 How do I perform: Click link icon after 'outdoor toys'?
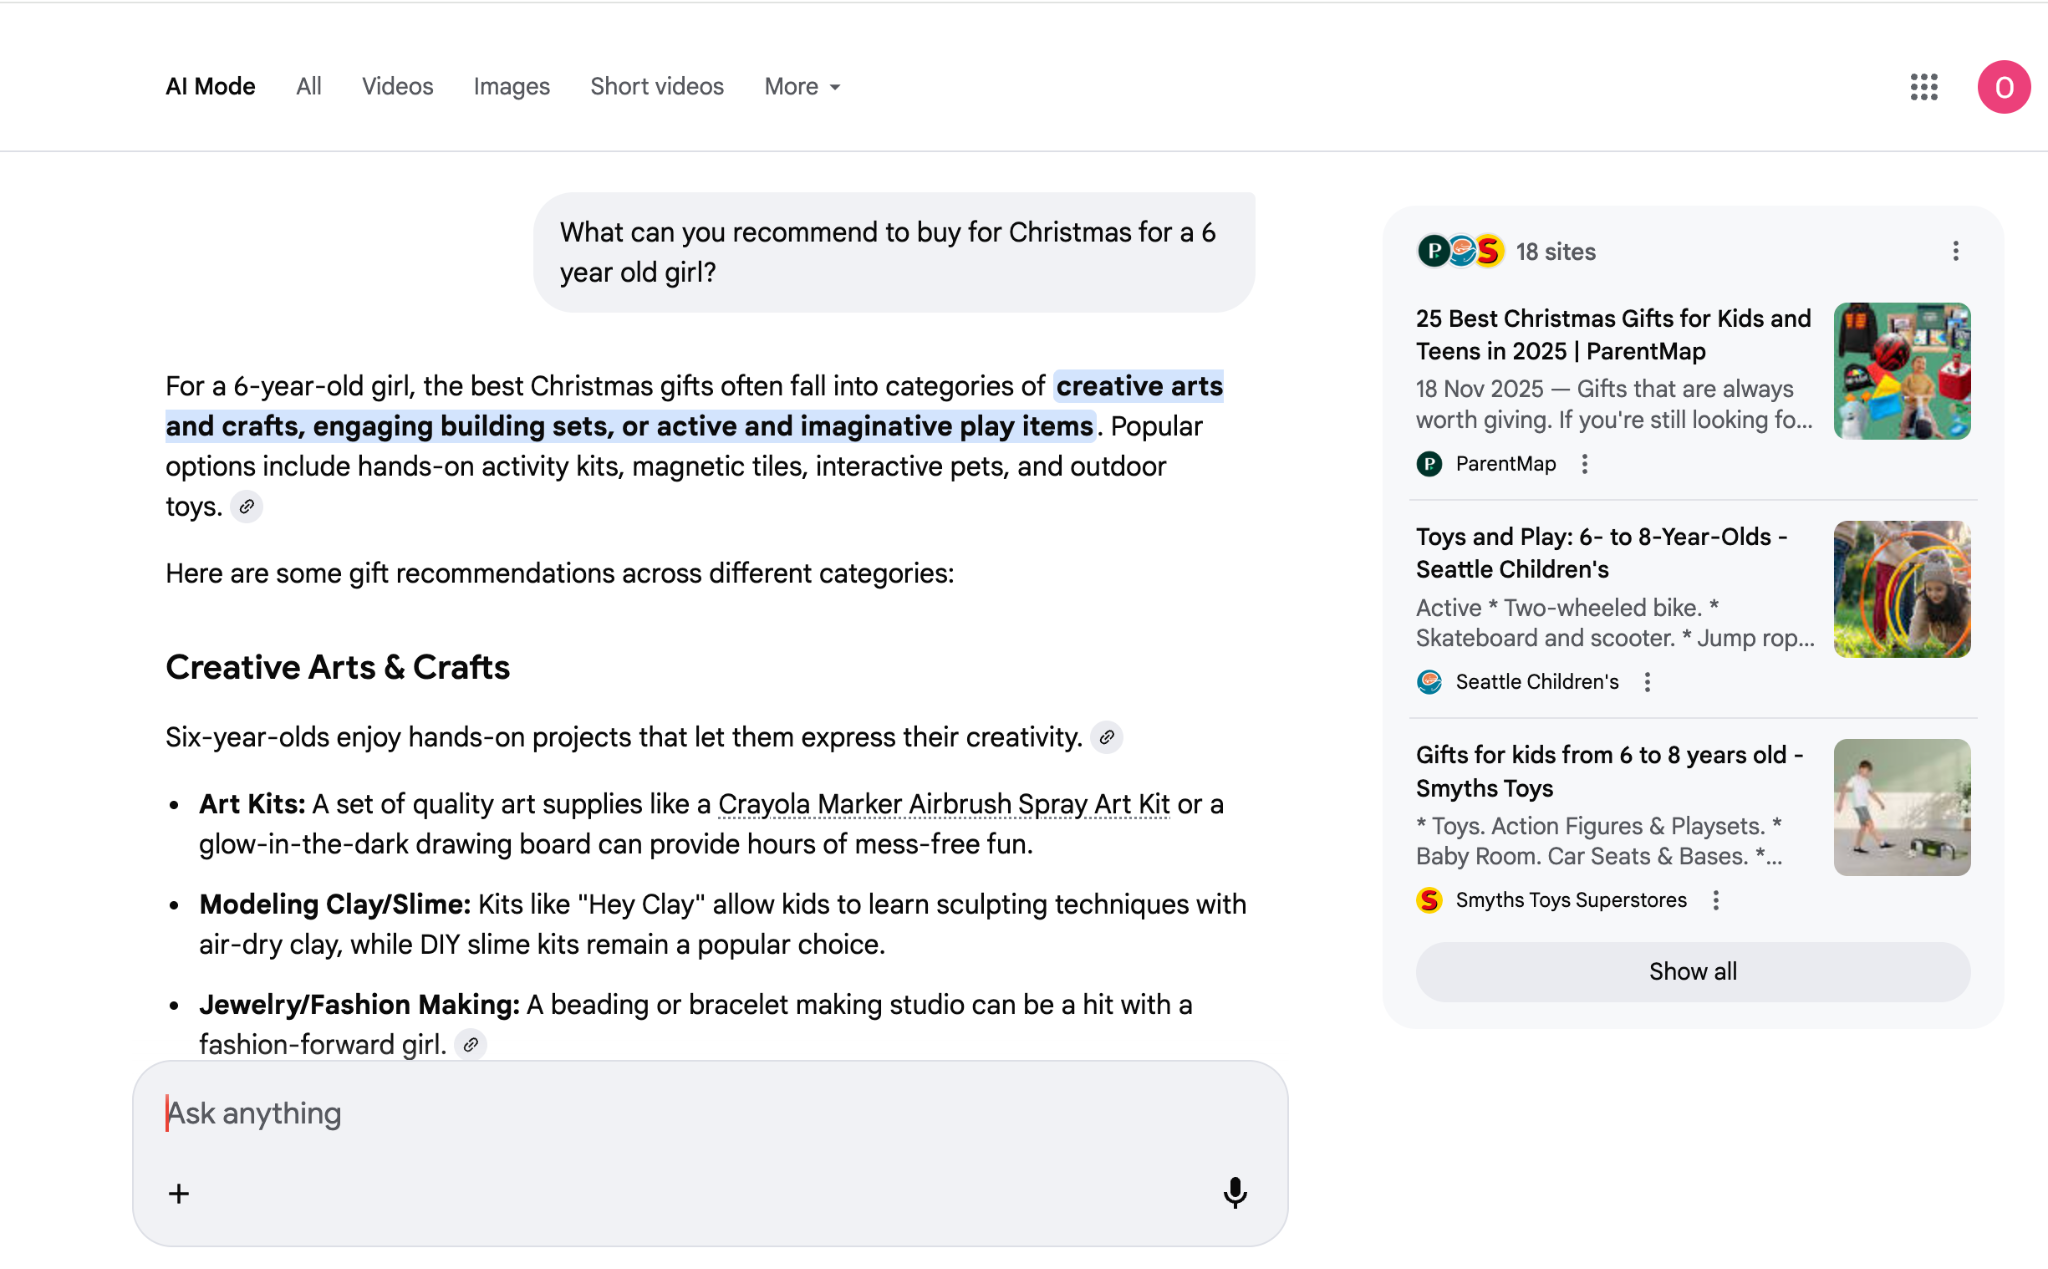click(x=247, y=507)
